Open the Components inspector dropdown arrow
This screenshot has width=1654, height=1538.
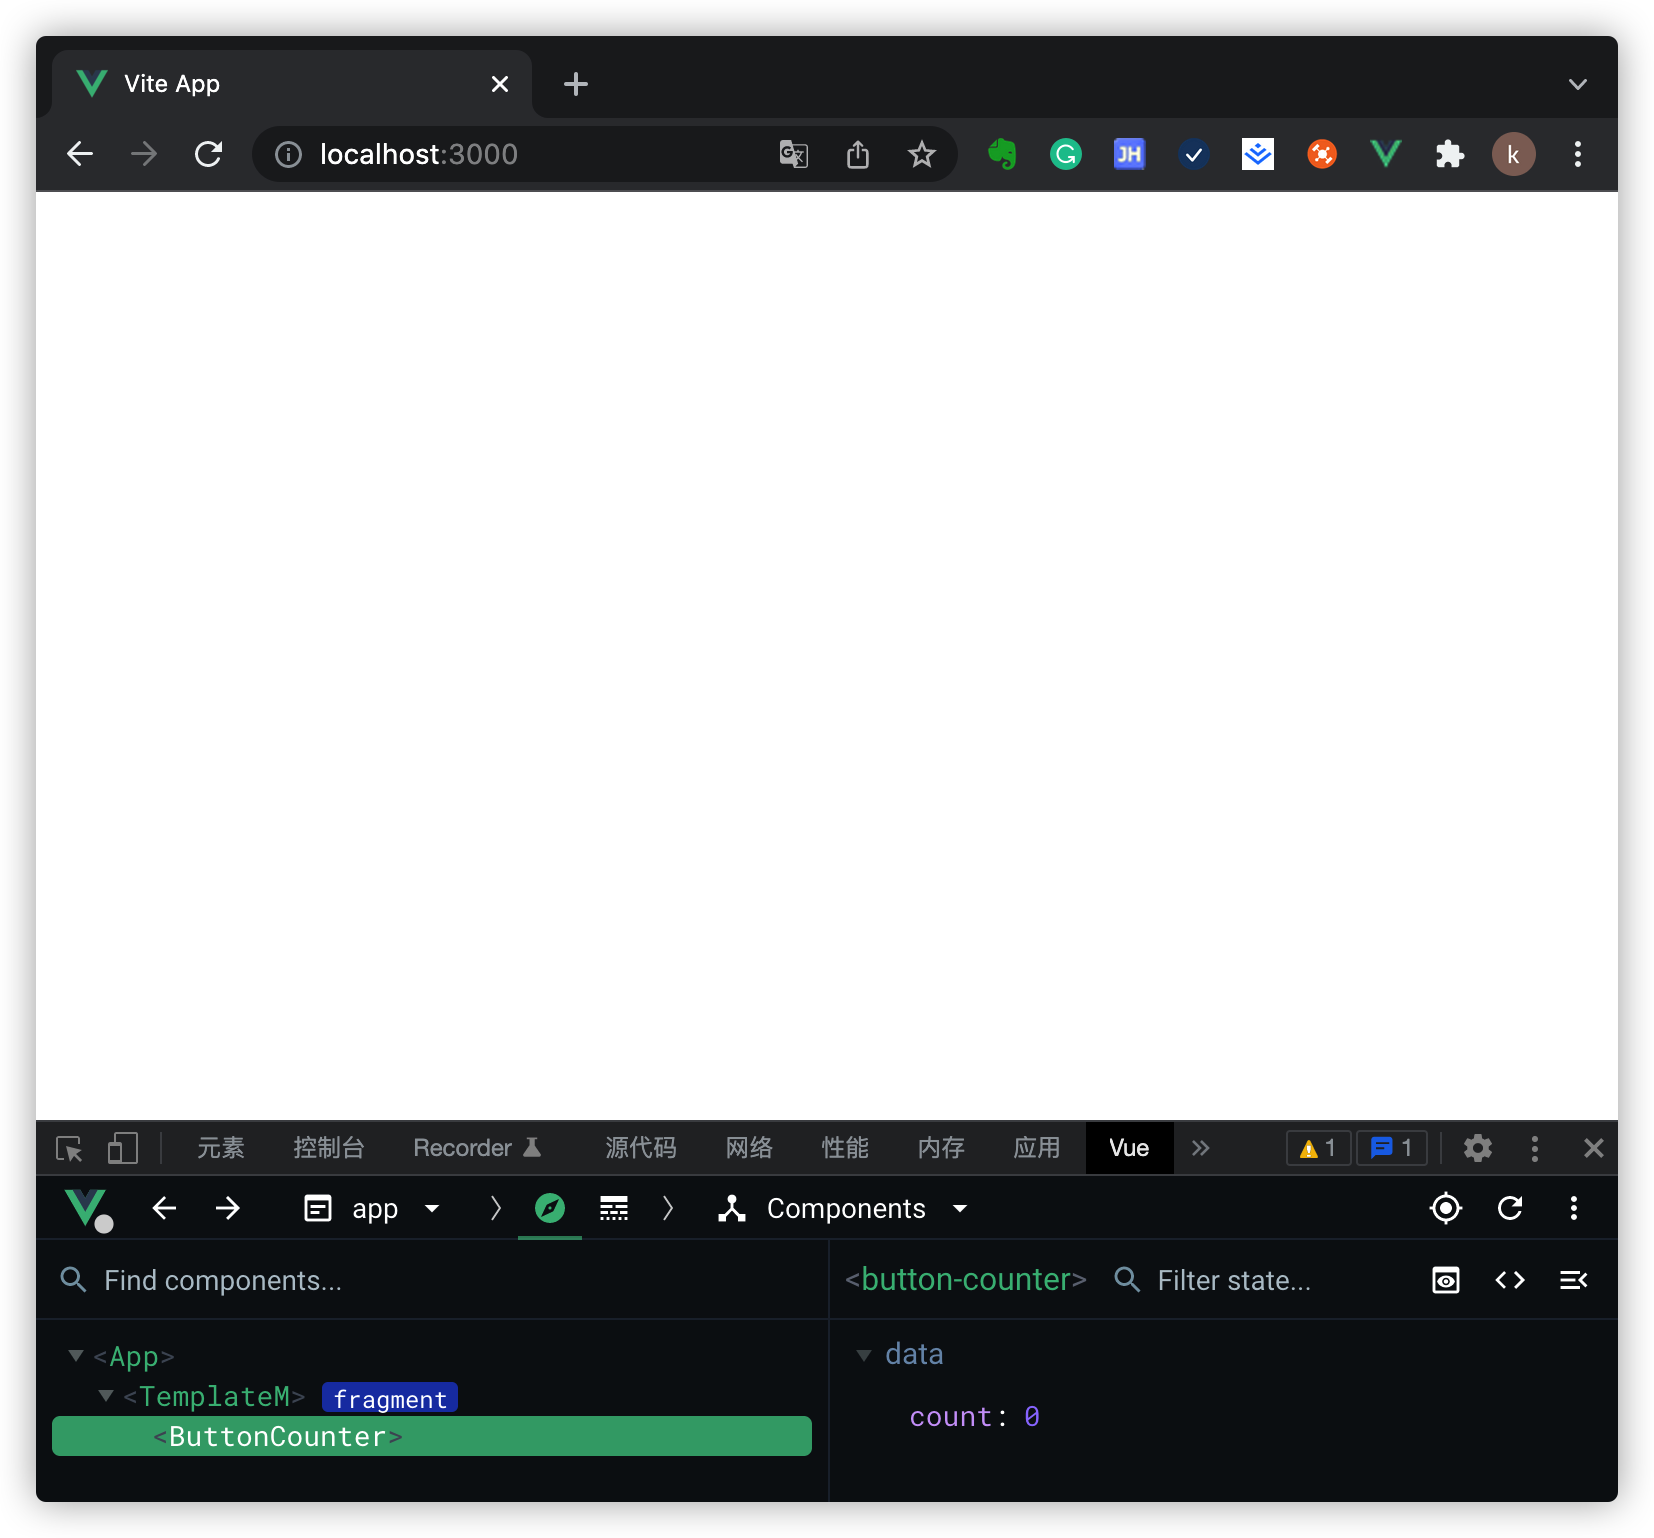[x=959, y=1208]
